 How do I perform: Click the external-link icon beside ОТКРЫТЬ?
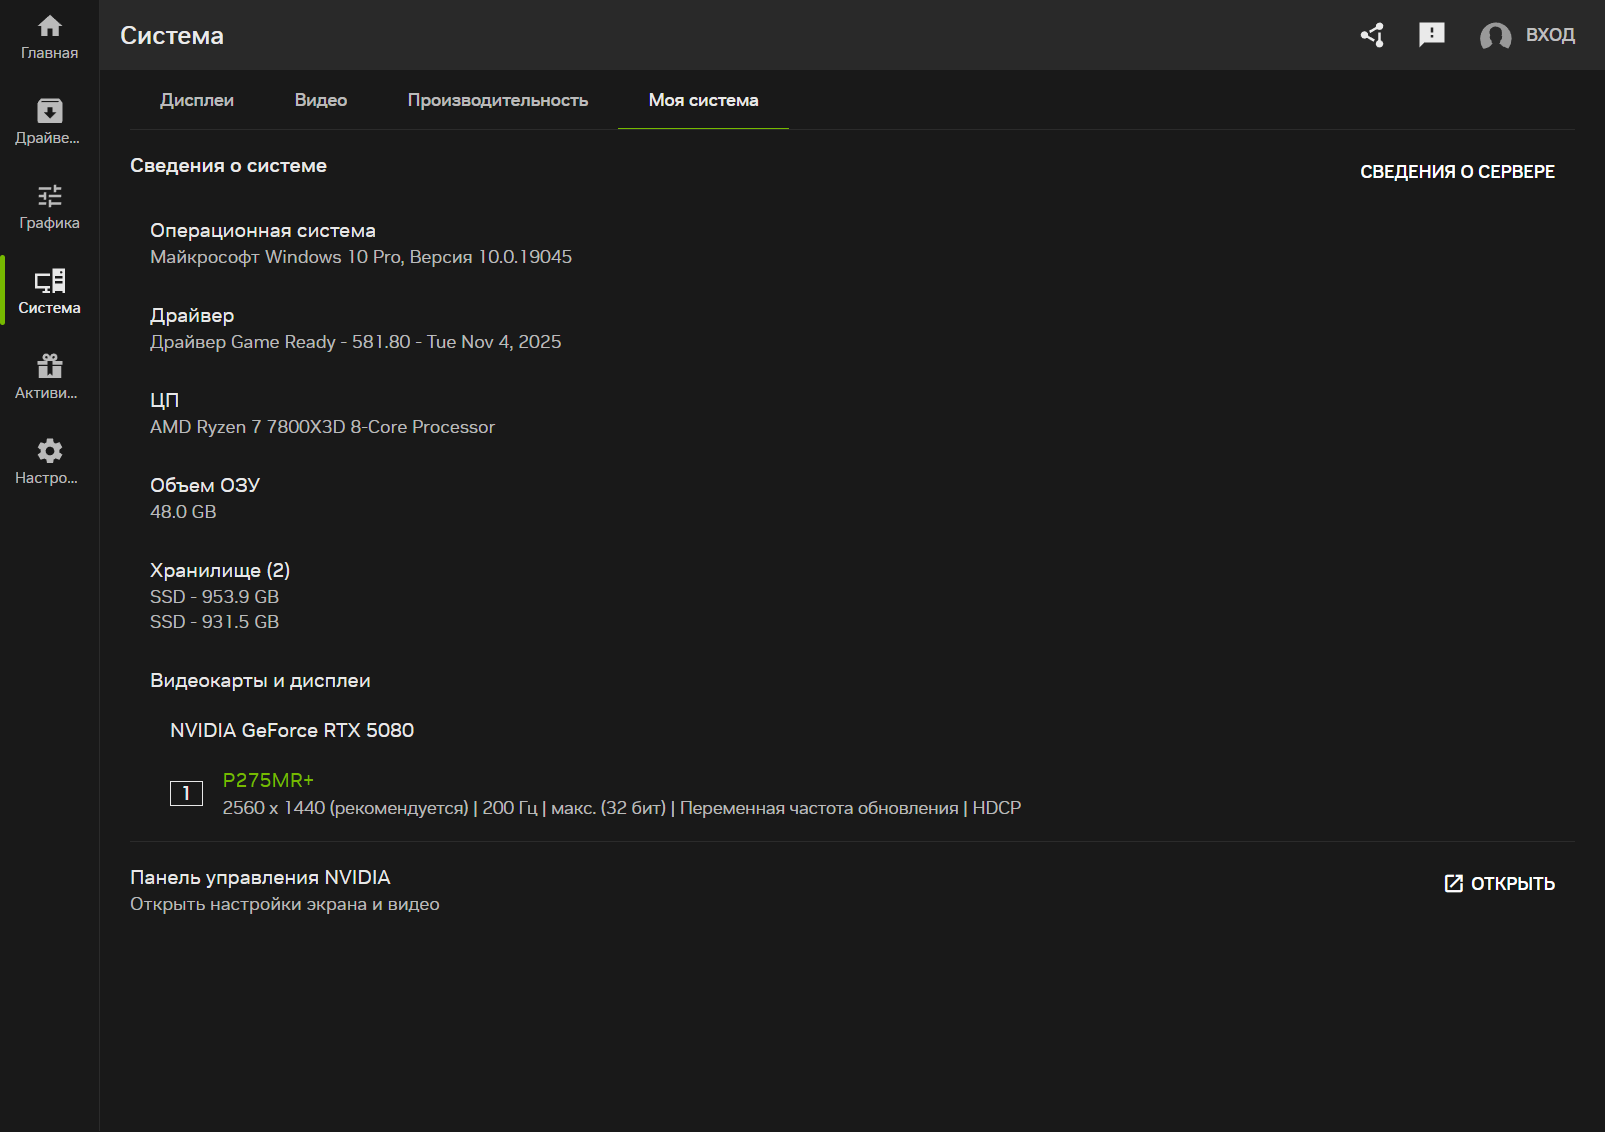[1453, 884]
